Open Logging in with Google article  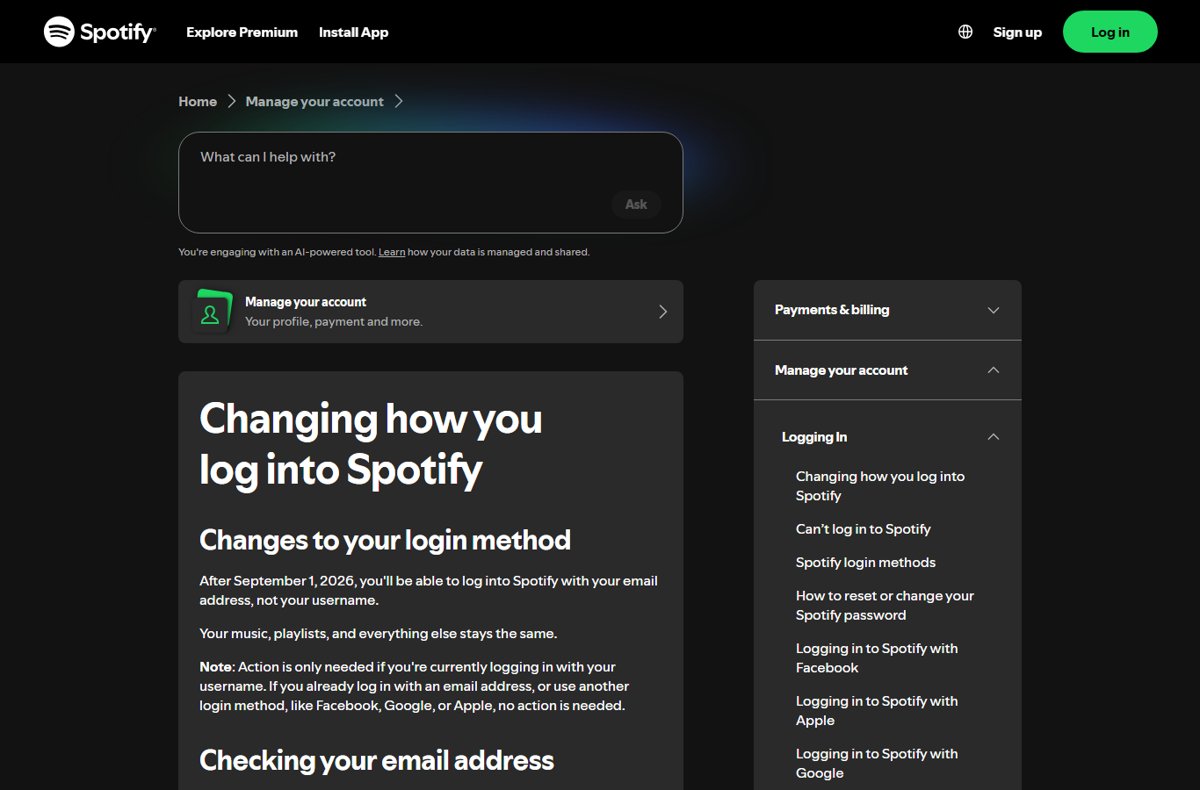click(877, 763)
